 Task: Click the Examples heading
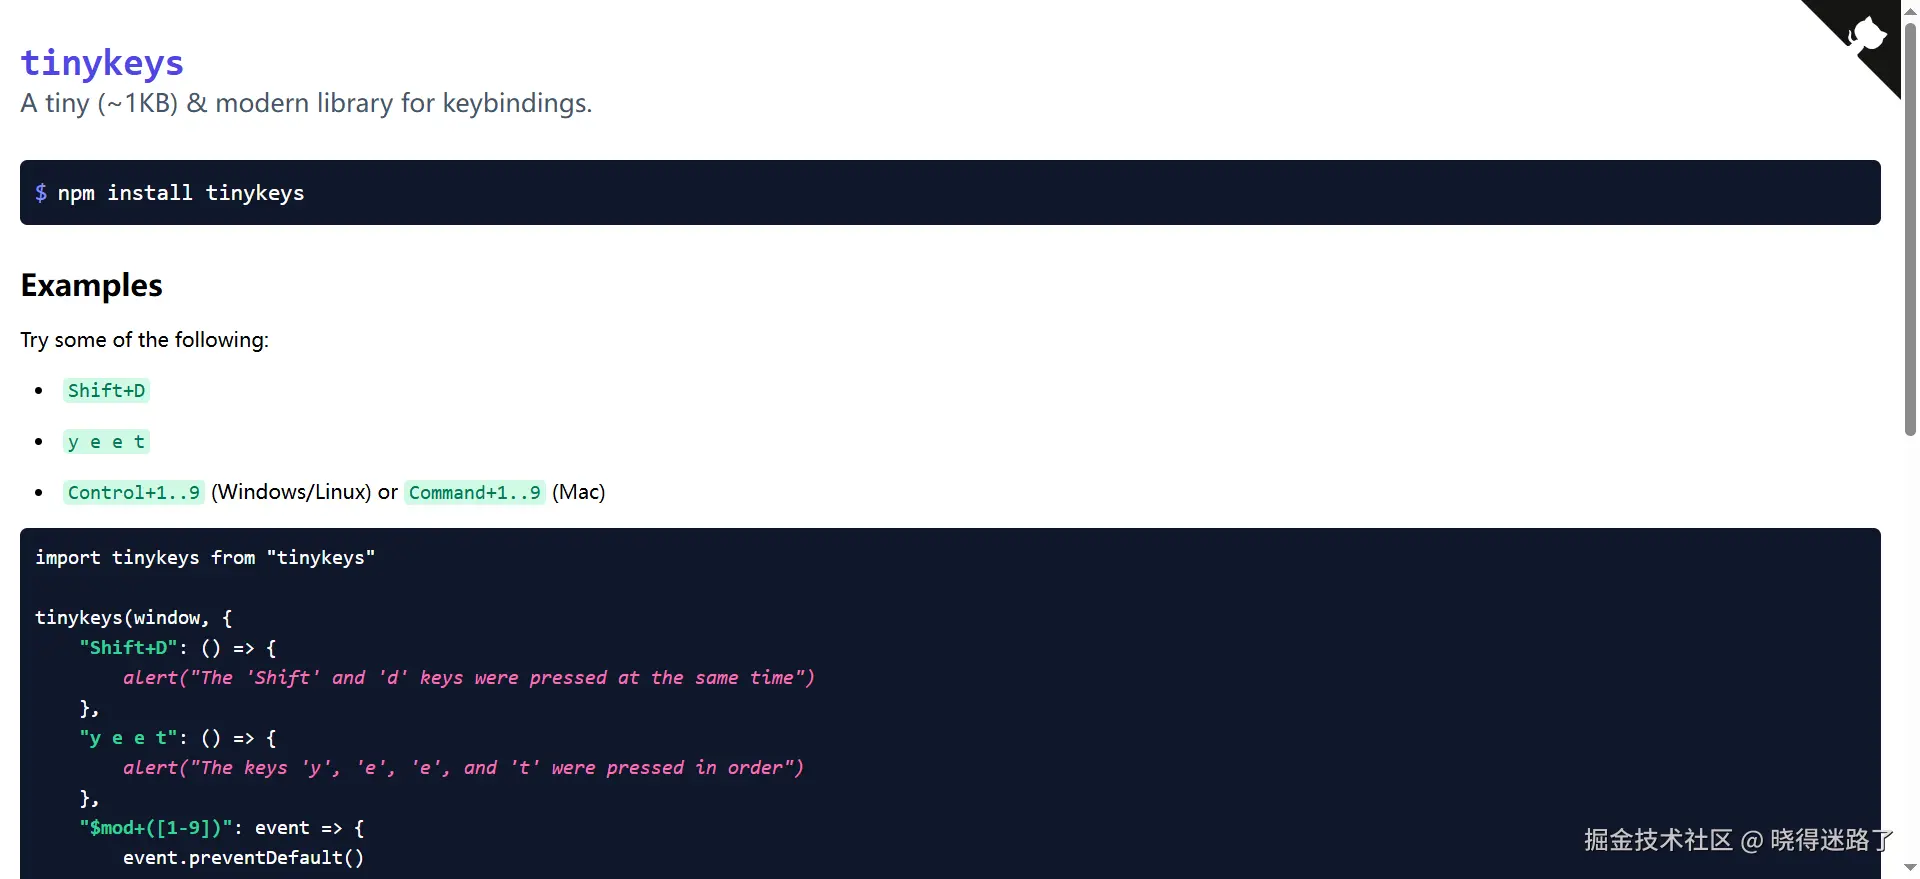coord(91,285)
